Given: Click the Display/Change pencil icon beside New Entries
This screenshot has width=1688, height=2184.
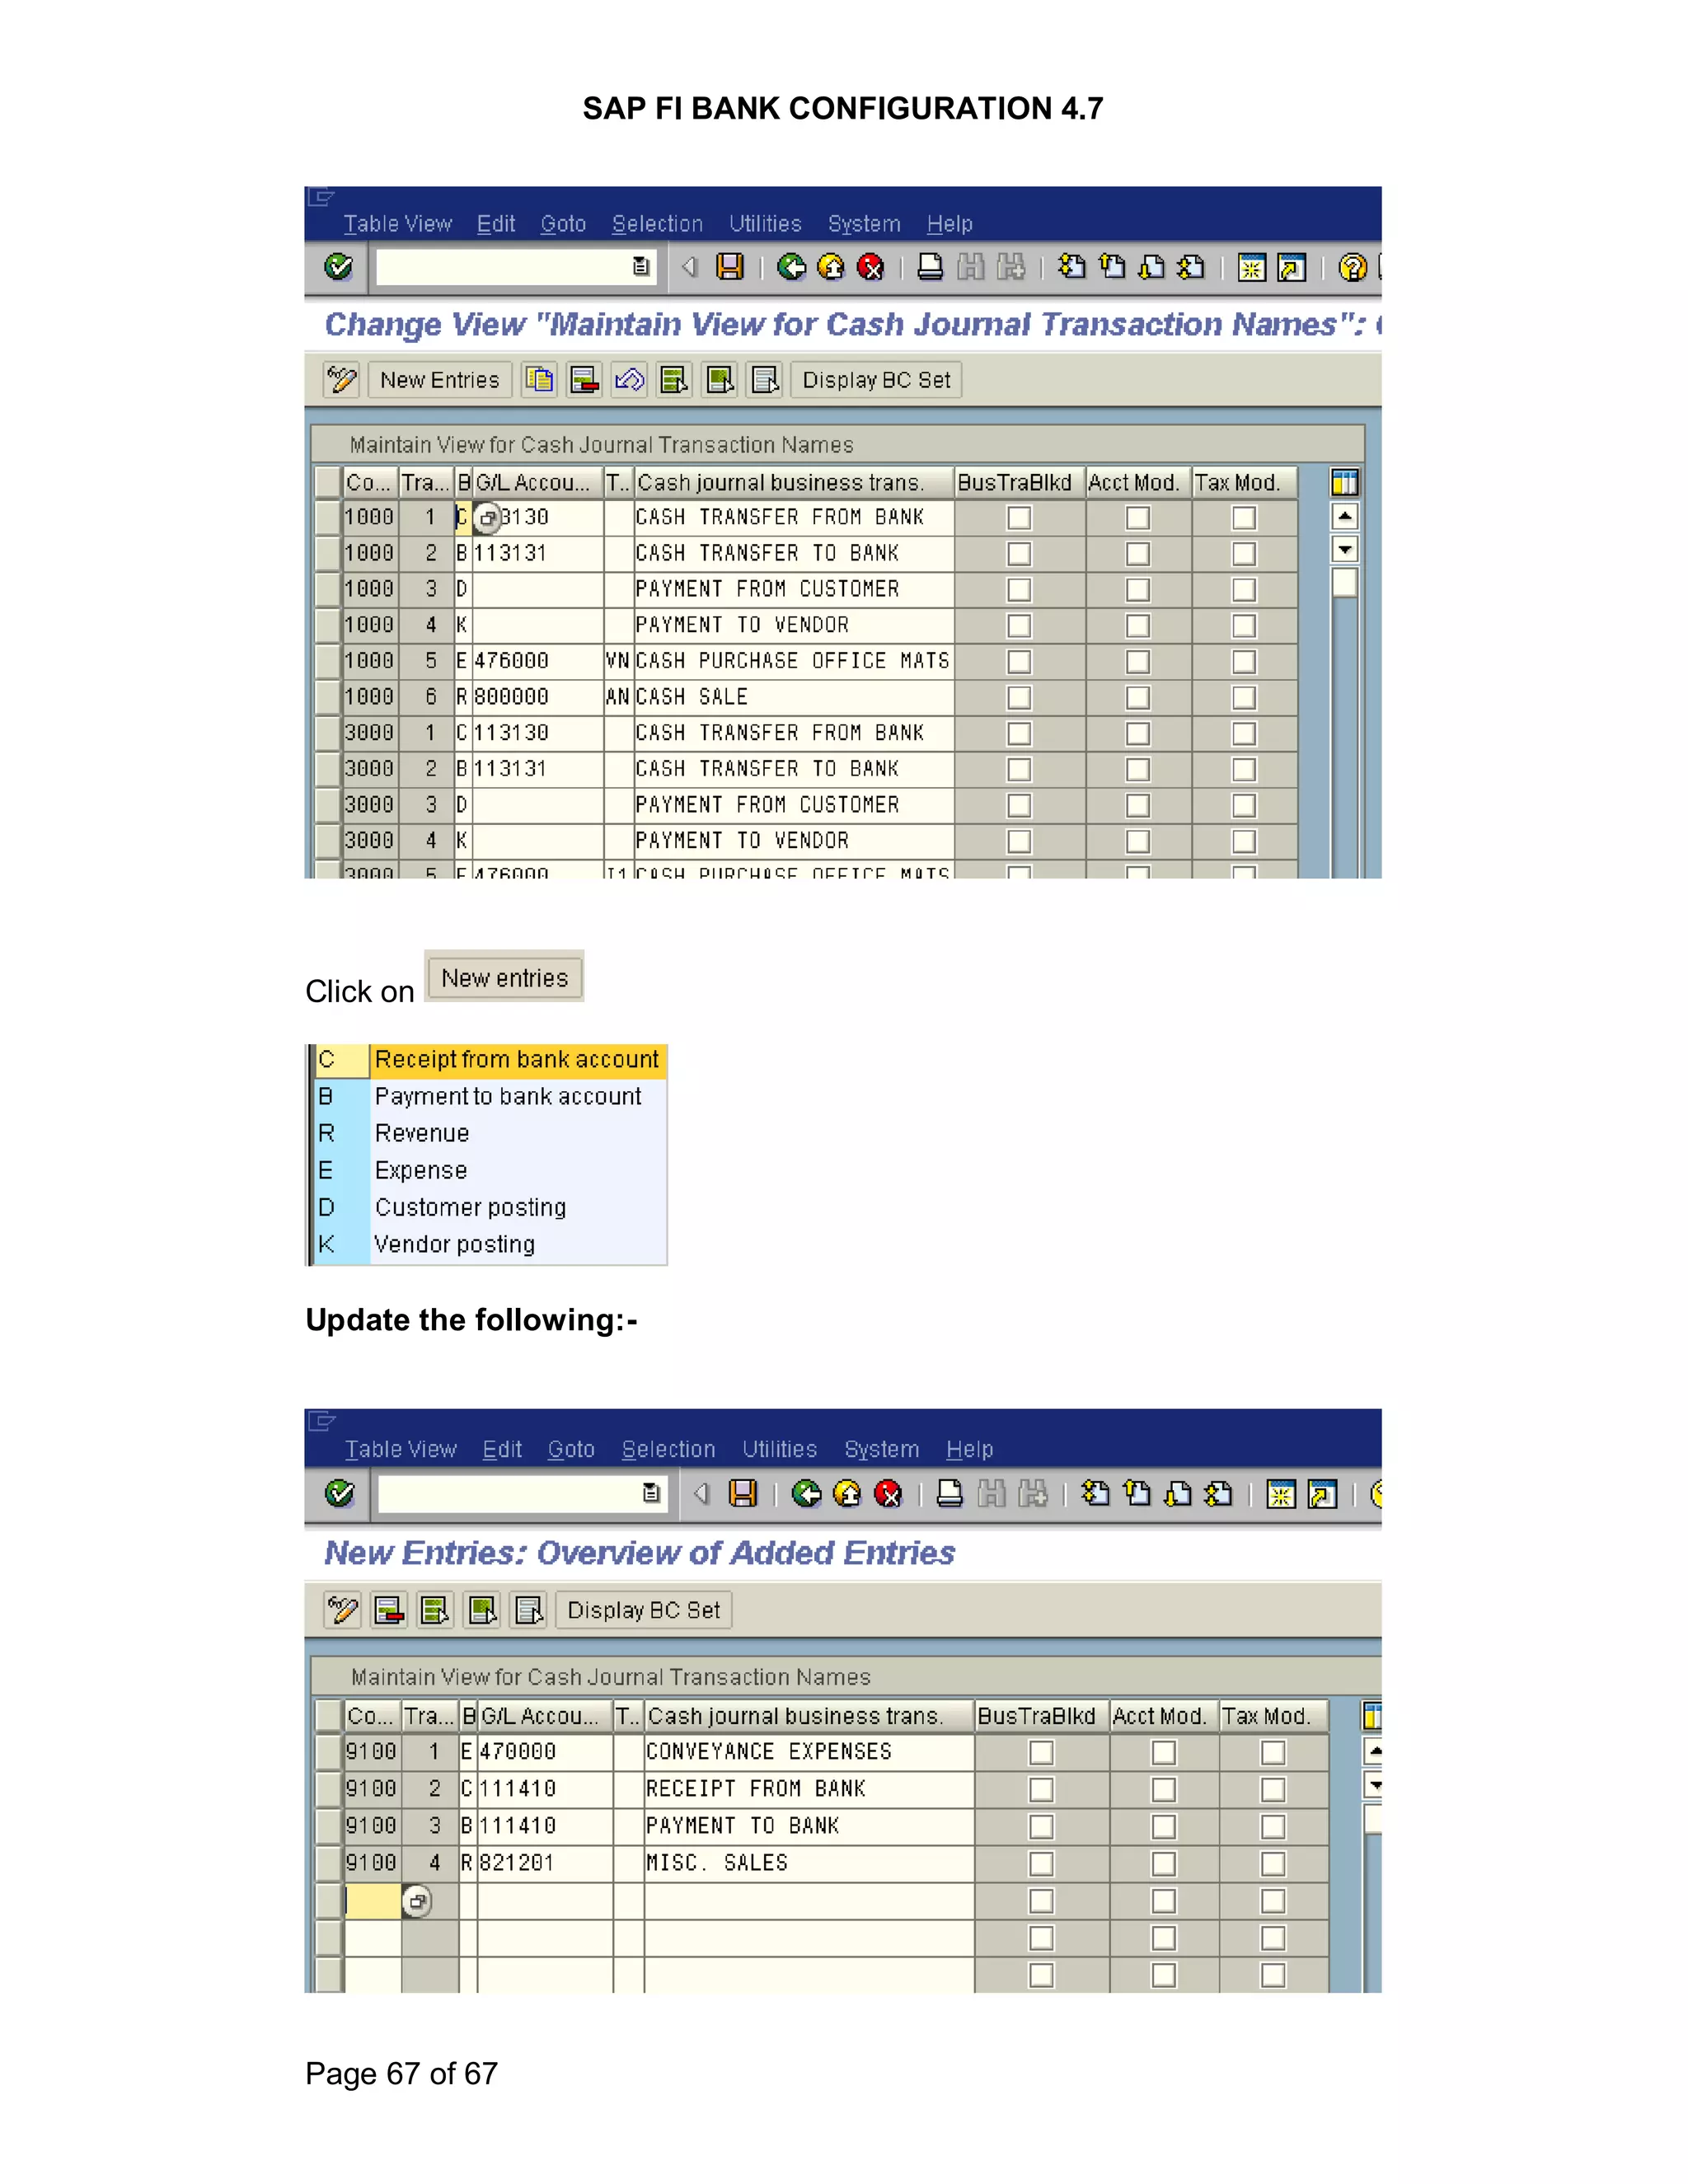Looking at the screenshot, I should (341, 380).
